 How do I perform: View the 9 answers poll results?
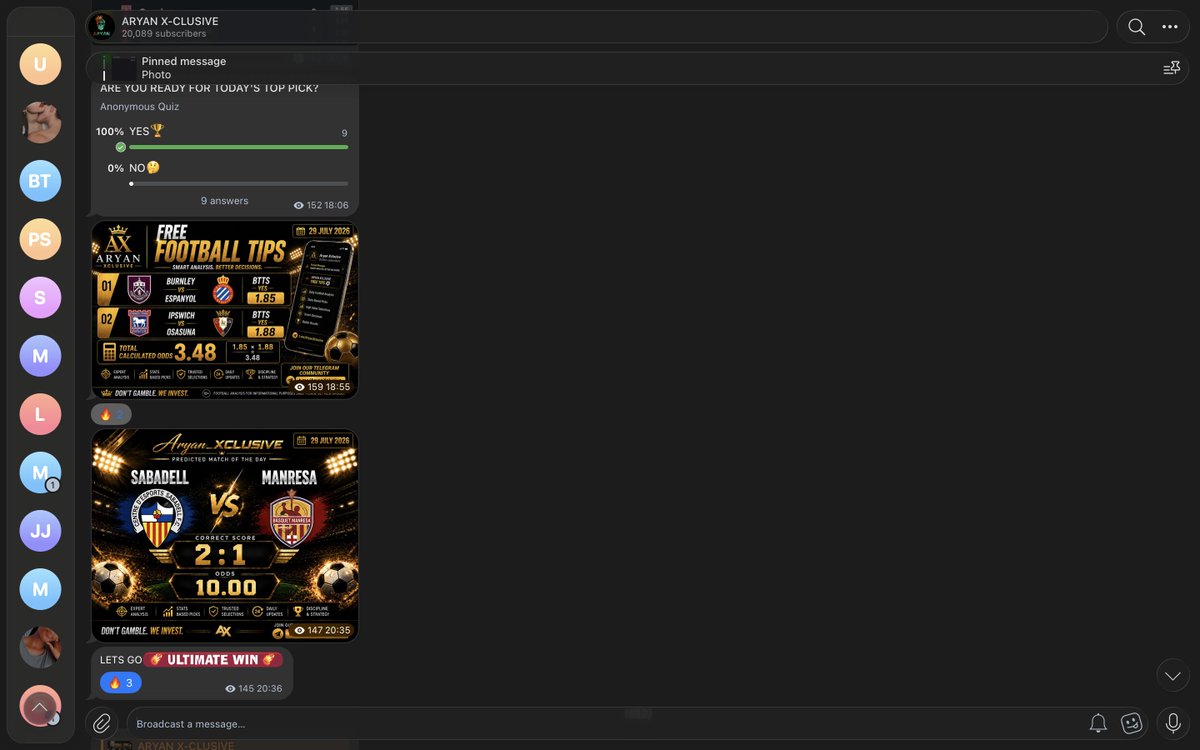coord(224,201)
